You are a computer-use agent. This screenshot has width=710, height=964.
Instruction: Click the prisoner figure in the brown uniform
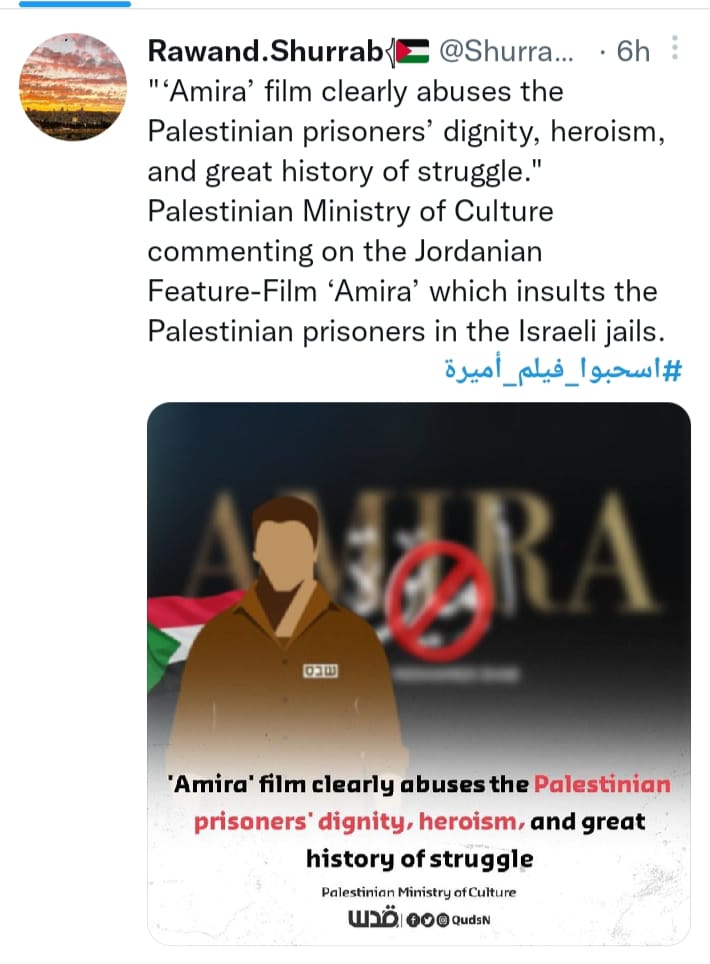(289, 633)
